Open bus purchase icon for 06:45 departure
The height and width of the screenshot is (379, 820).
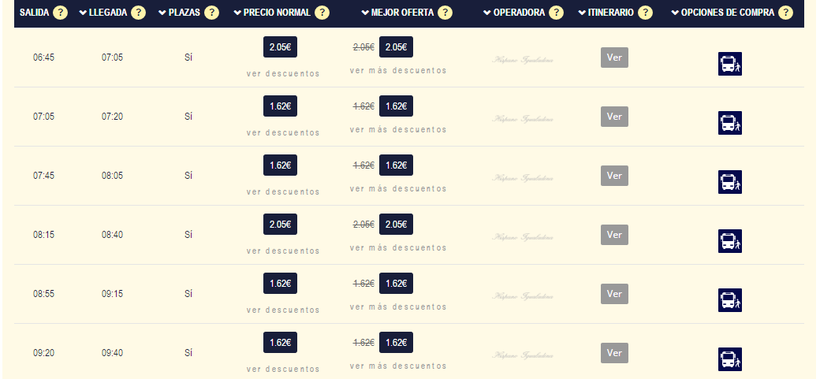(x=730, y=64)
